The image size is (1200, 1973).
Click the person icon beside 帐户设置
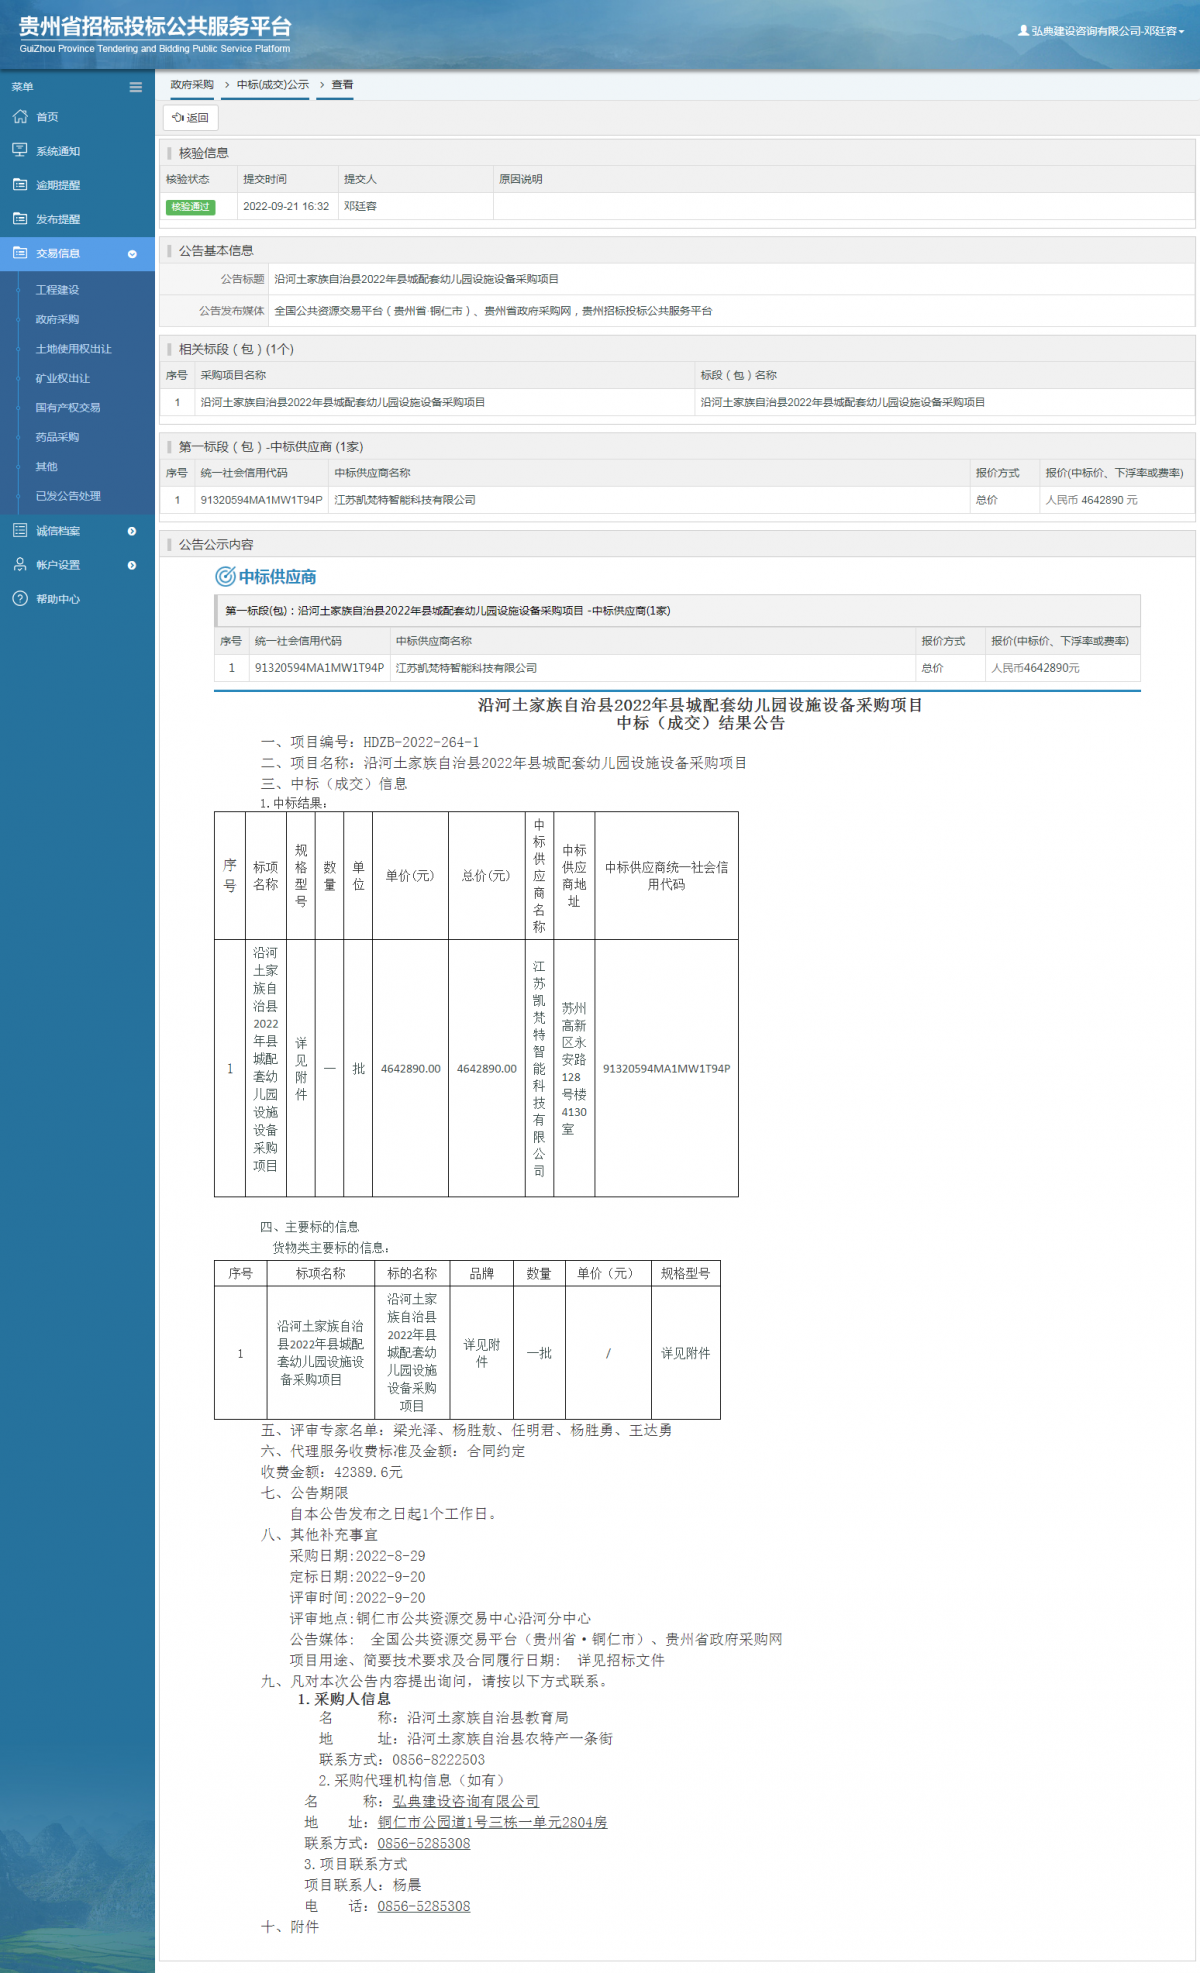click(x=20, y=564)
